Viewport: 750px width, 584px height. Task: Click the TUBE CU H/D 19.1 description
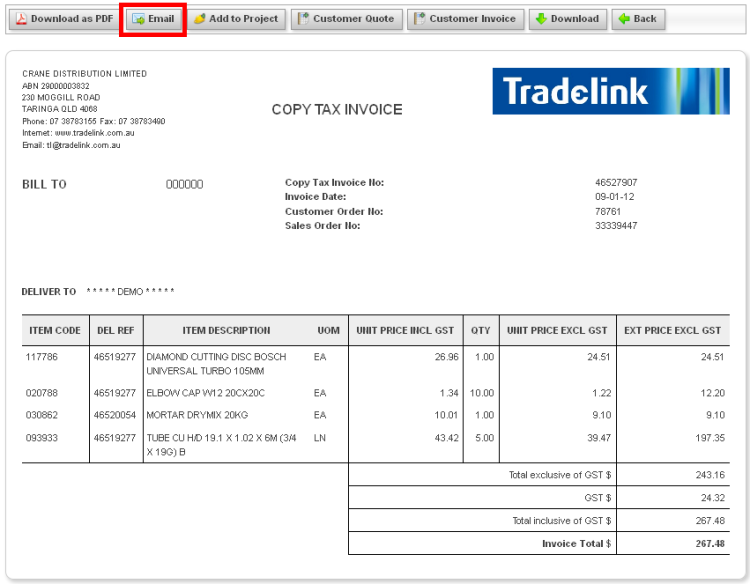pyautogui.click(x=221, y=445)
